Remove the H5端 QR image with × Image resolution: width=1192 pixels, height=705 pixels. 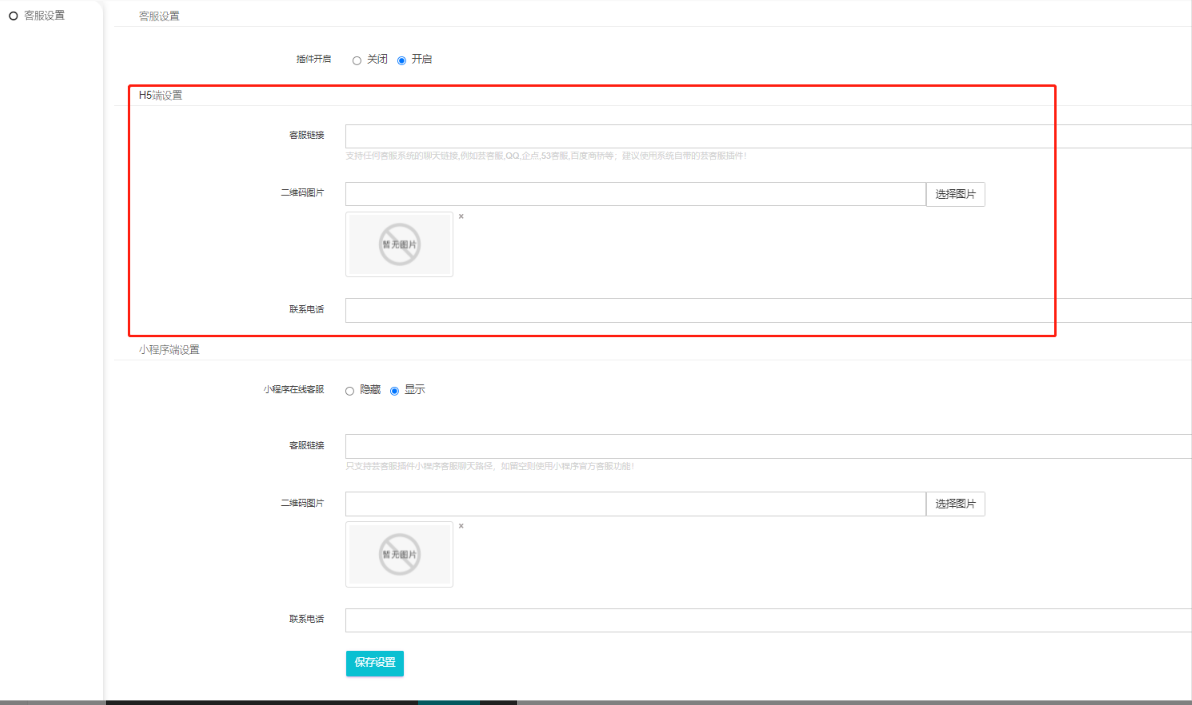tap(461, 216)
